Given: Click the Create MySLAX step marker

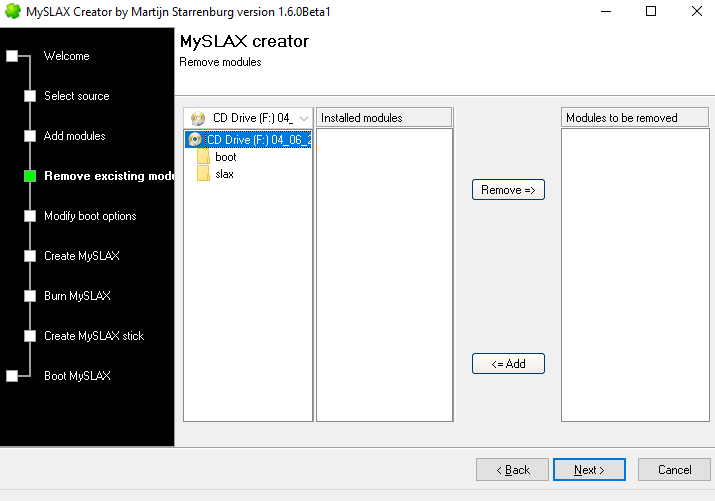Looking at the screenshot, I should coord(30,256).
